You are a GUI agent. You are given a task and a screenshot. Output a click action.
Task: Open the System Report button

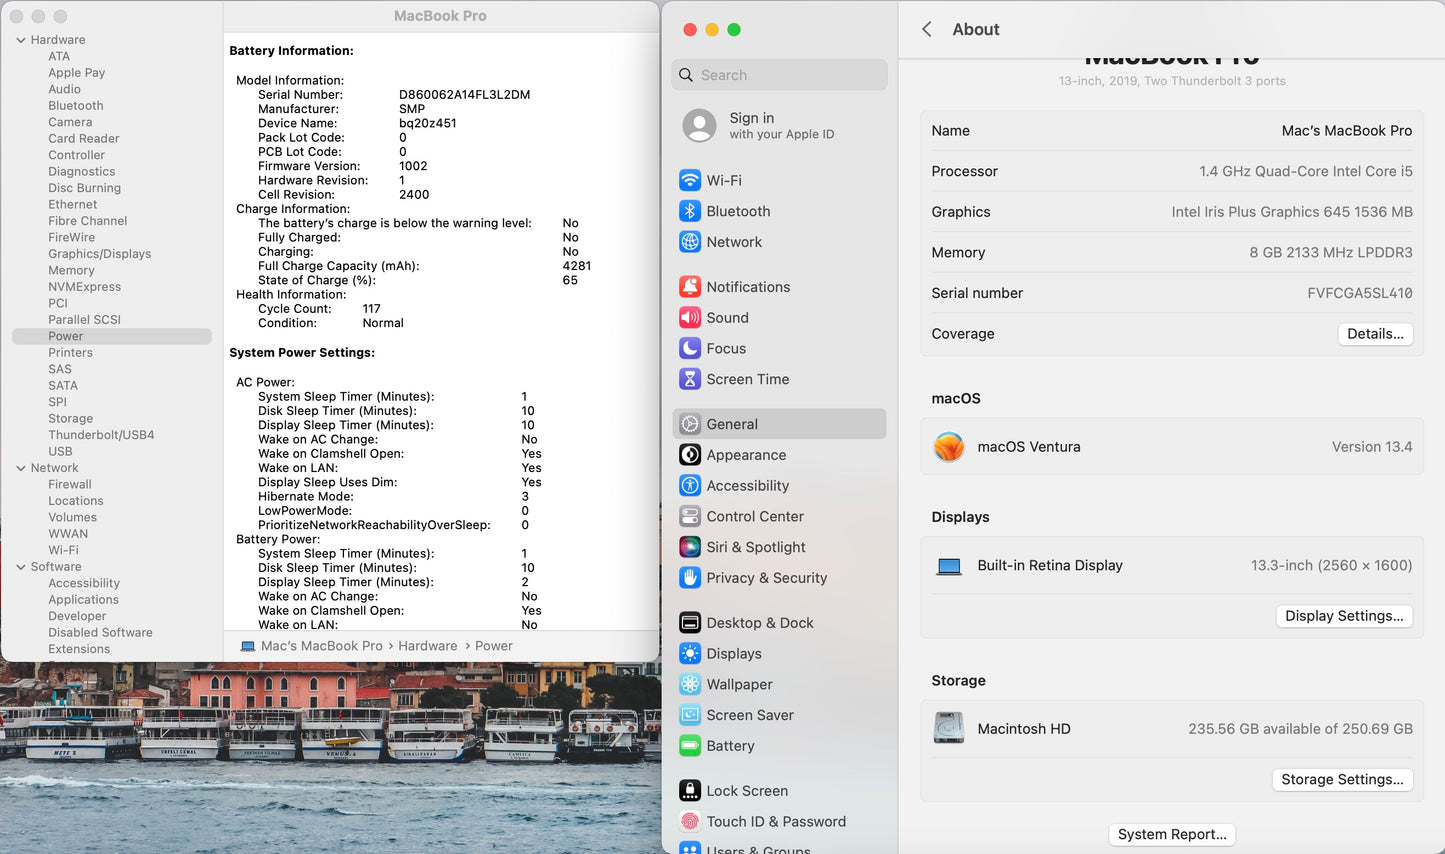click(1172, 834)
